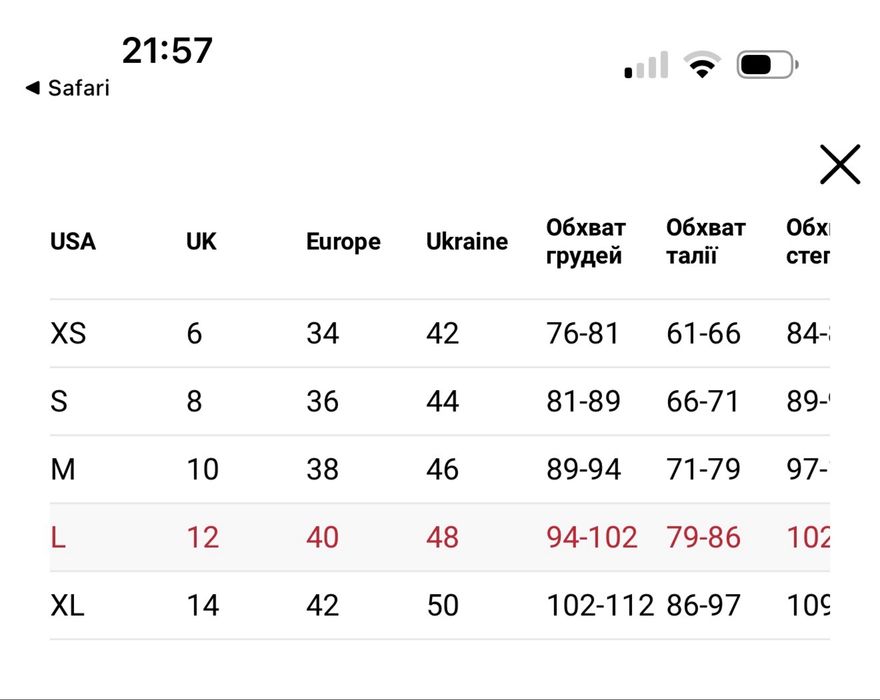
Task: Tap the Ukraine column header
Action: pyautogui.click(x=467, y=242)
